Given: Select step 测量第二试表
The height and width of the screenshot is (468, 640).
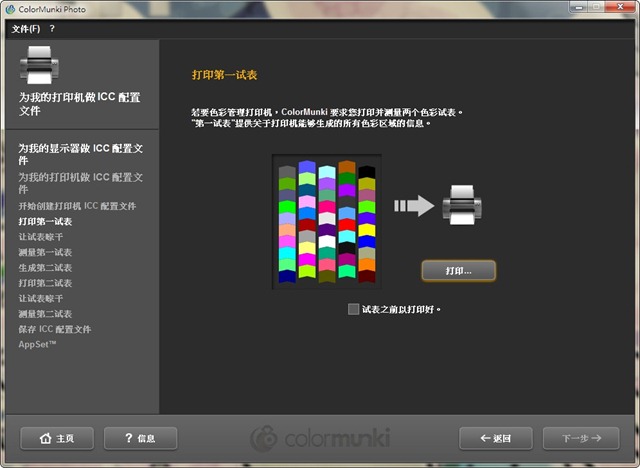Looking at the screenshot, I should coord(45,314).
